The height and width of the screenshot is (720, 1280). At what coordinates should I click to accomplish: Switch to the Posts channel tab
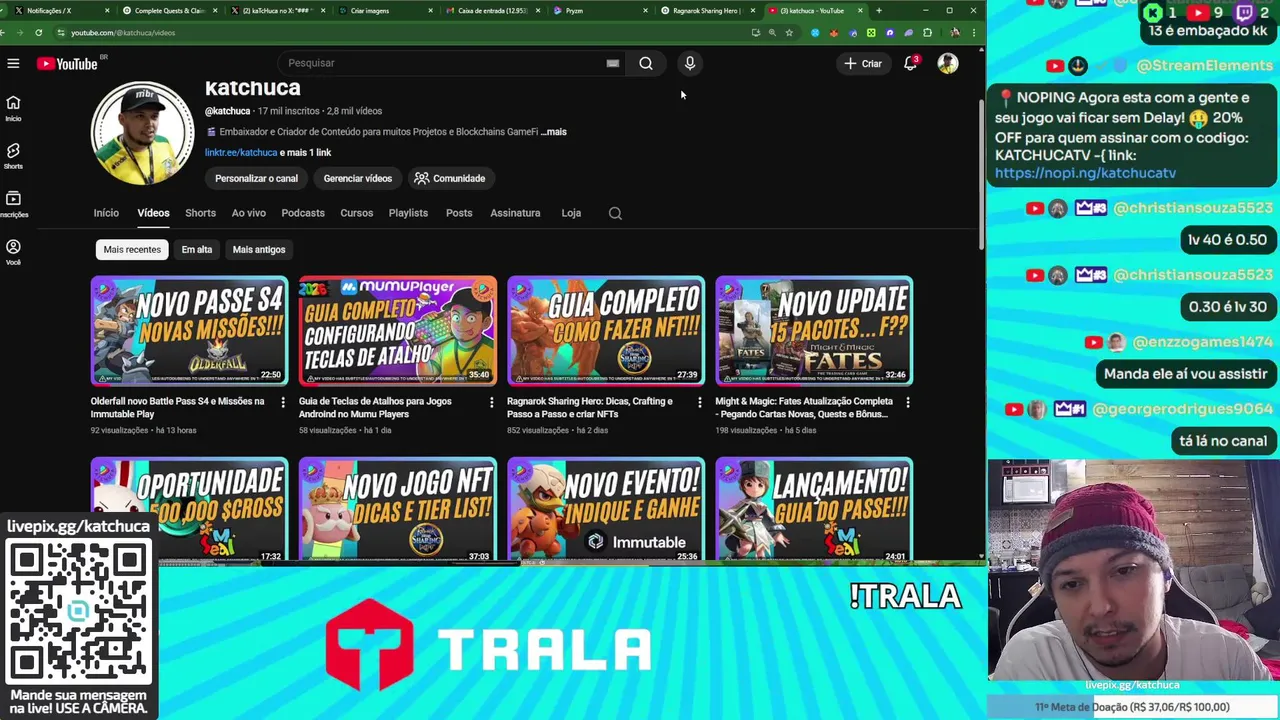(459, 213)
